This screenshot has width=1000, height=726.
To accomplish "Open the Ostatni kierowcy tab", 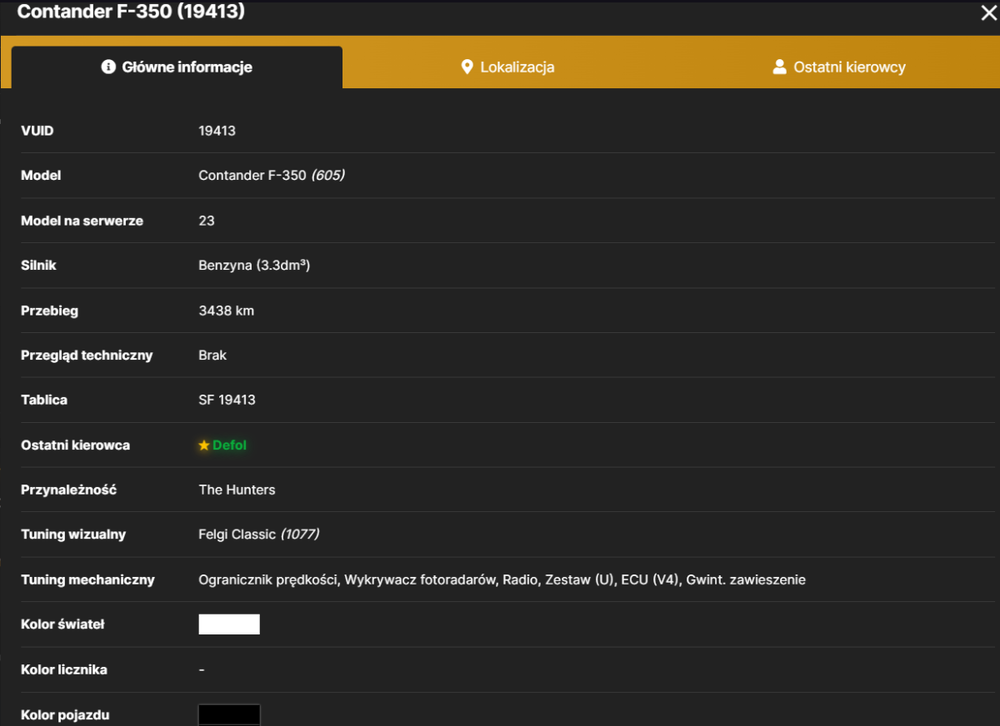I will click(x=839, y=67).
